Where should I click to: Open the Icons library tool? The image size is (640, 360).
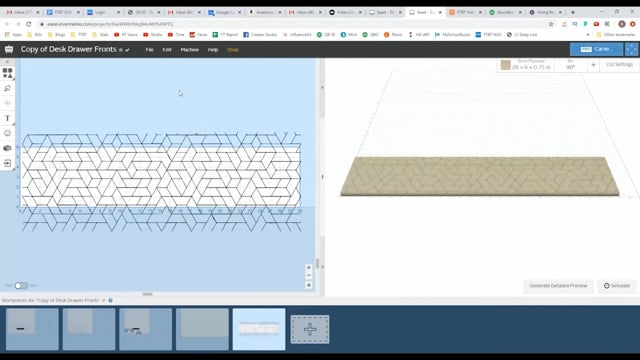[x=7, y=133]
